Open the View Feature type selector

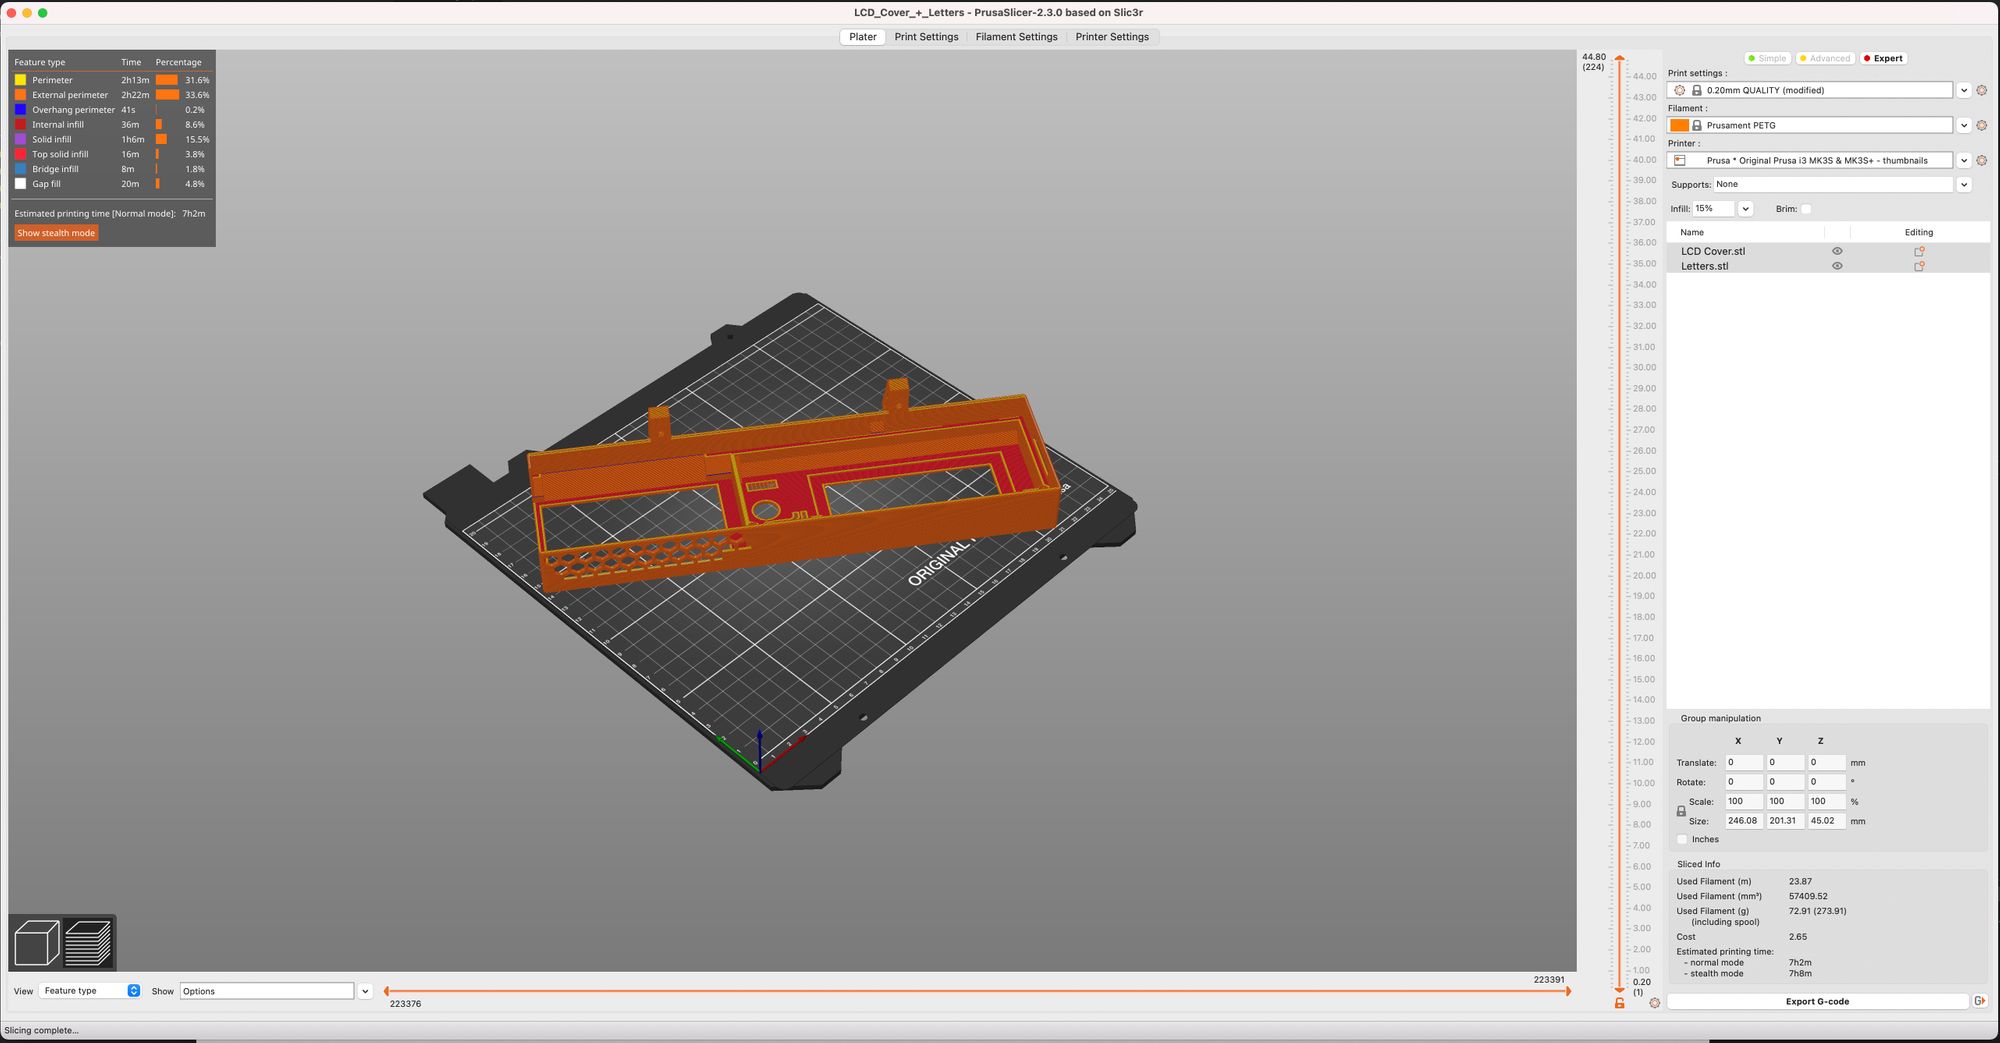pos(91,991)
